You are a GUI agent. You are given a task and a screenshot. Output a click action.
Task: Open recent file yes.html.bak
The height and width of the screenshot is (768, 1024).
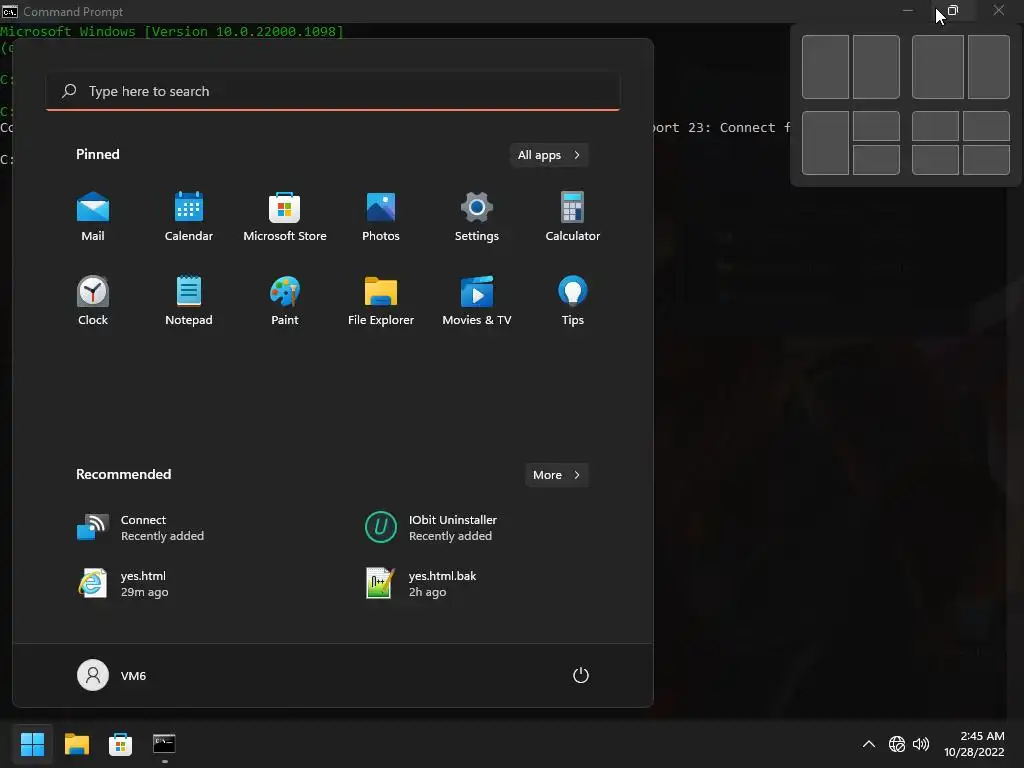pos(421,584)
